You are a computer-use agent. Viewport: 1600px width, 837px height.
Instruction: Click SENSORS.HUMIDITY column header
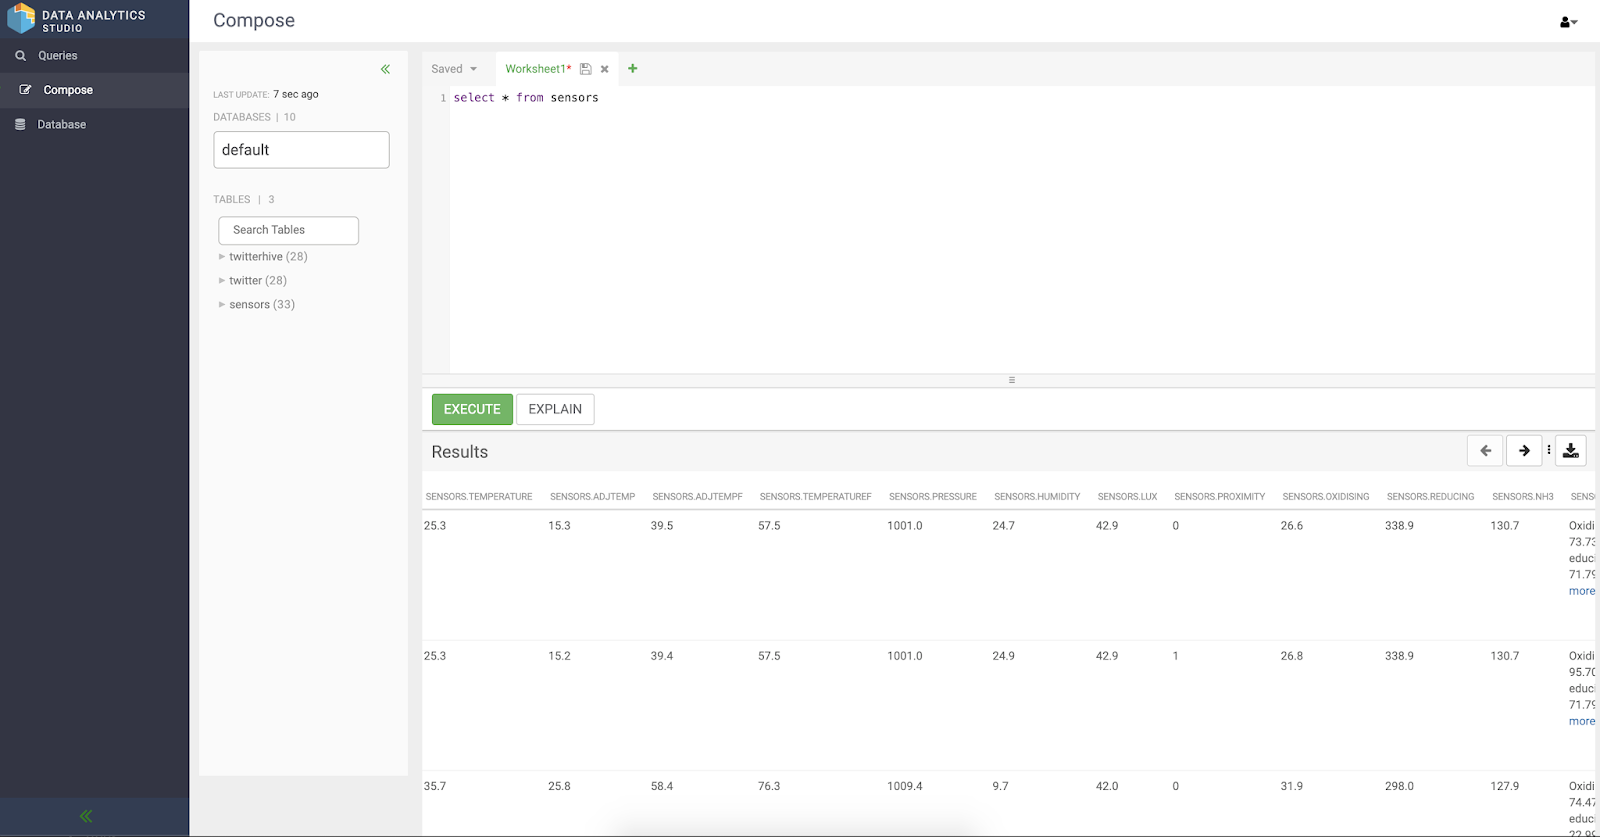click(x=1037, y=497)
